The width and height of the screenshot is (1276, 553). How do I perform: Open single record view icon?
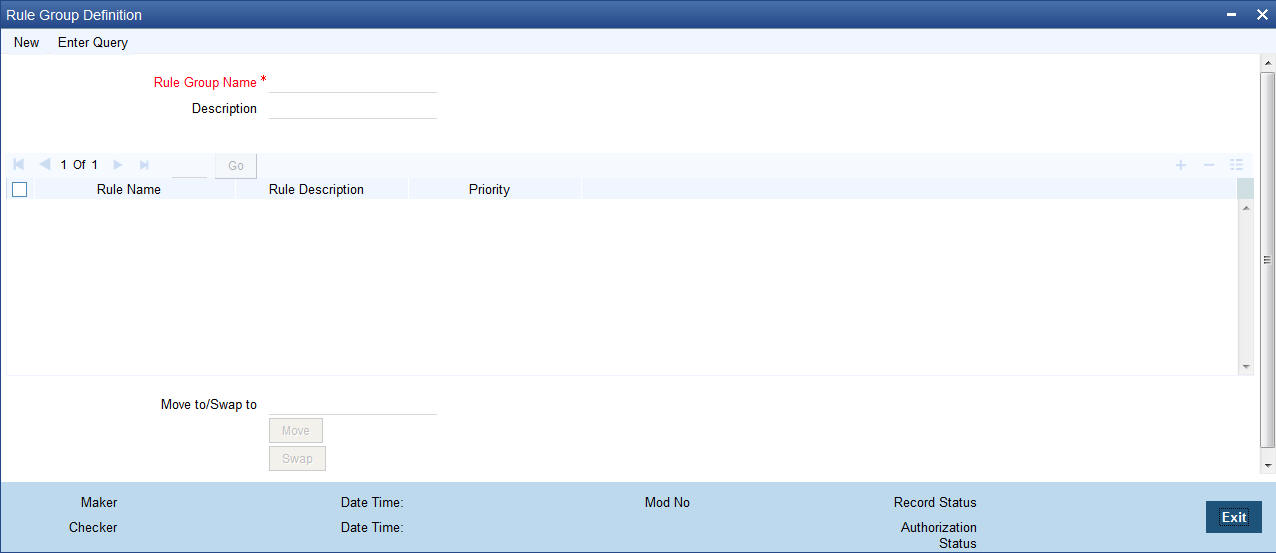(x=1236, y=164)
